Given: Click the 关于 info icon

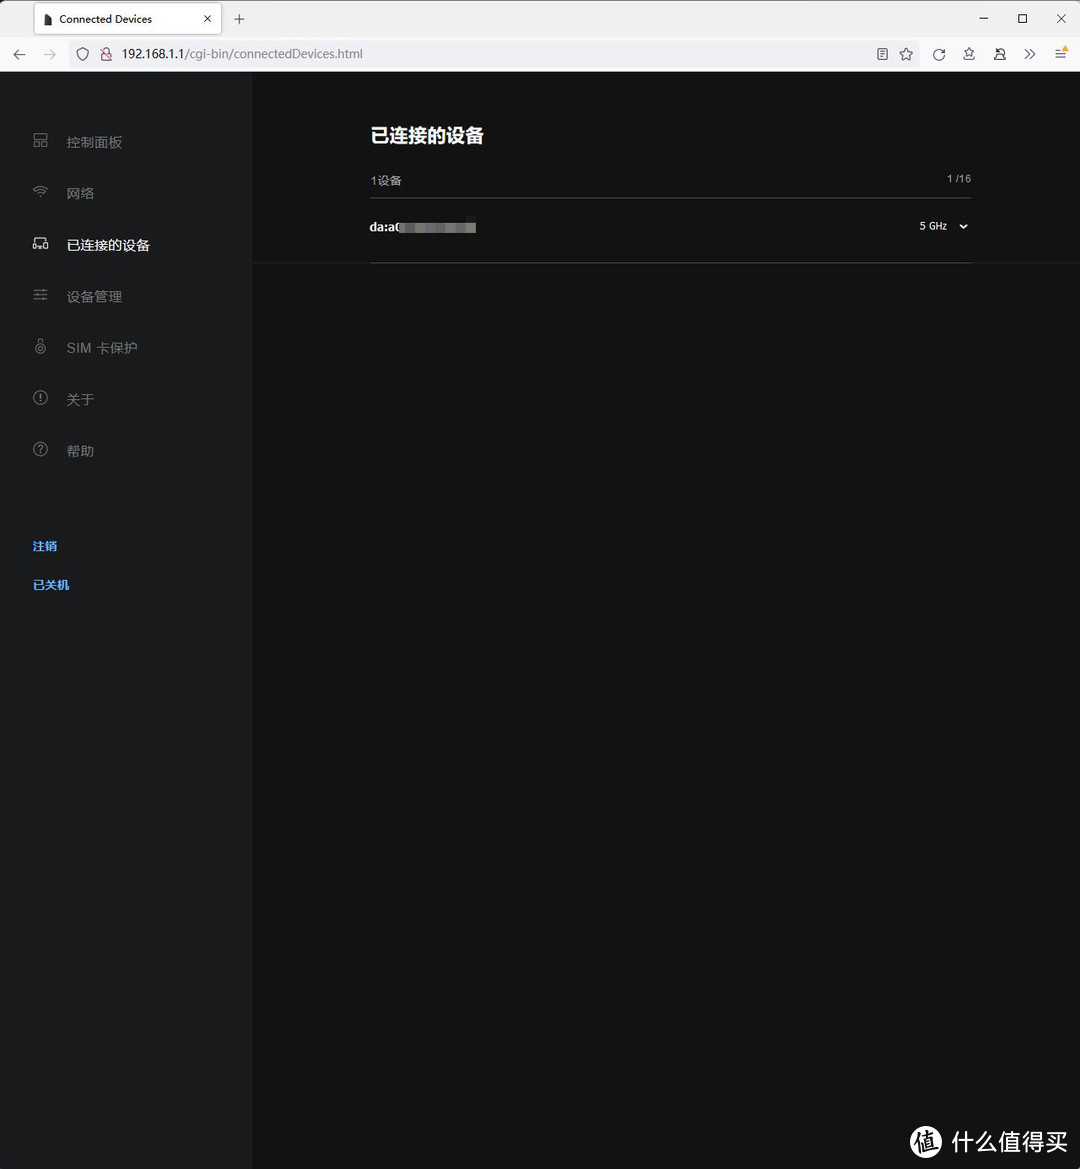Looking at the screenshot, I should (40, 398).
